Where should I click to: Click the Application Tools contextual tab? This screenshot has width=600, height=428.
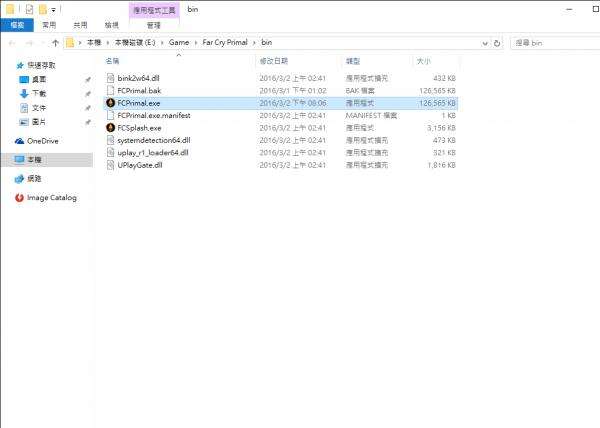tap(154, 10)
